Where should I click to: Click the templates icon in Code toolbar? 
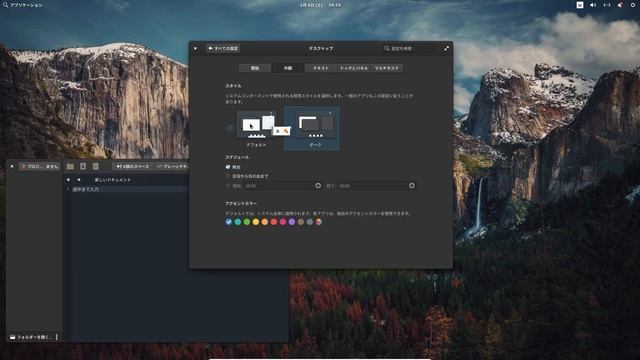[83, 167]
